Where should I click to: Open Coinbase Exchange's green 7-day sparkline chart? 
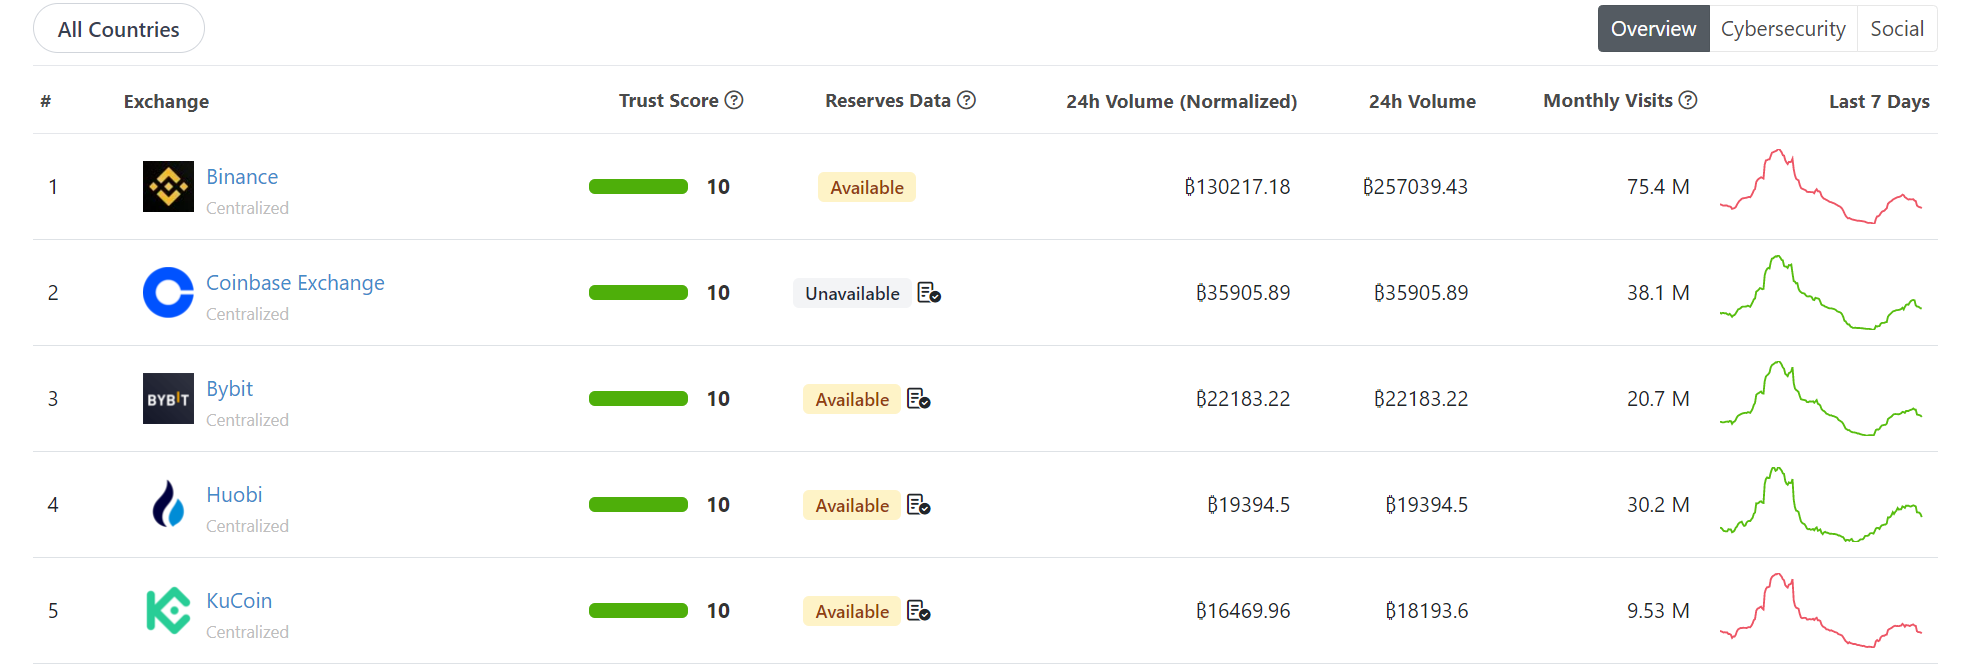1821,292
